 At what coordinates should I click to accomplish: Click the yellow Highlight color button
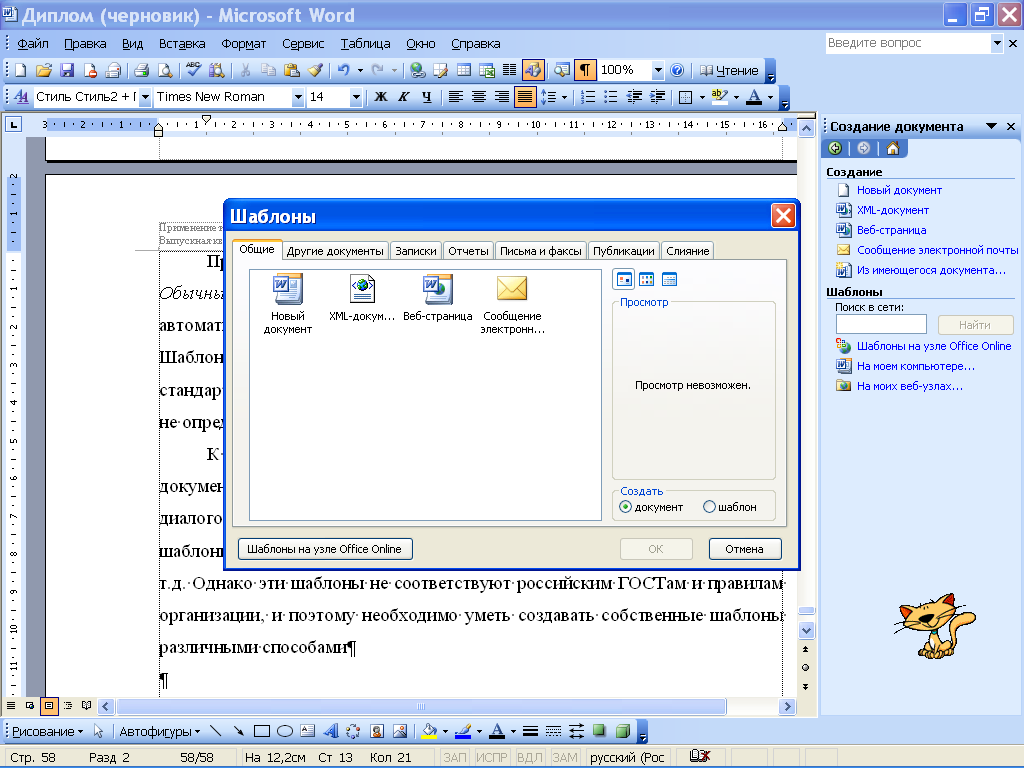[719, 97]
